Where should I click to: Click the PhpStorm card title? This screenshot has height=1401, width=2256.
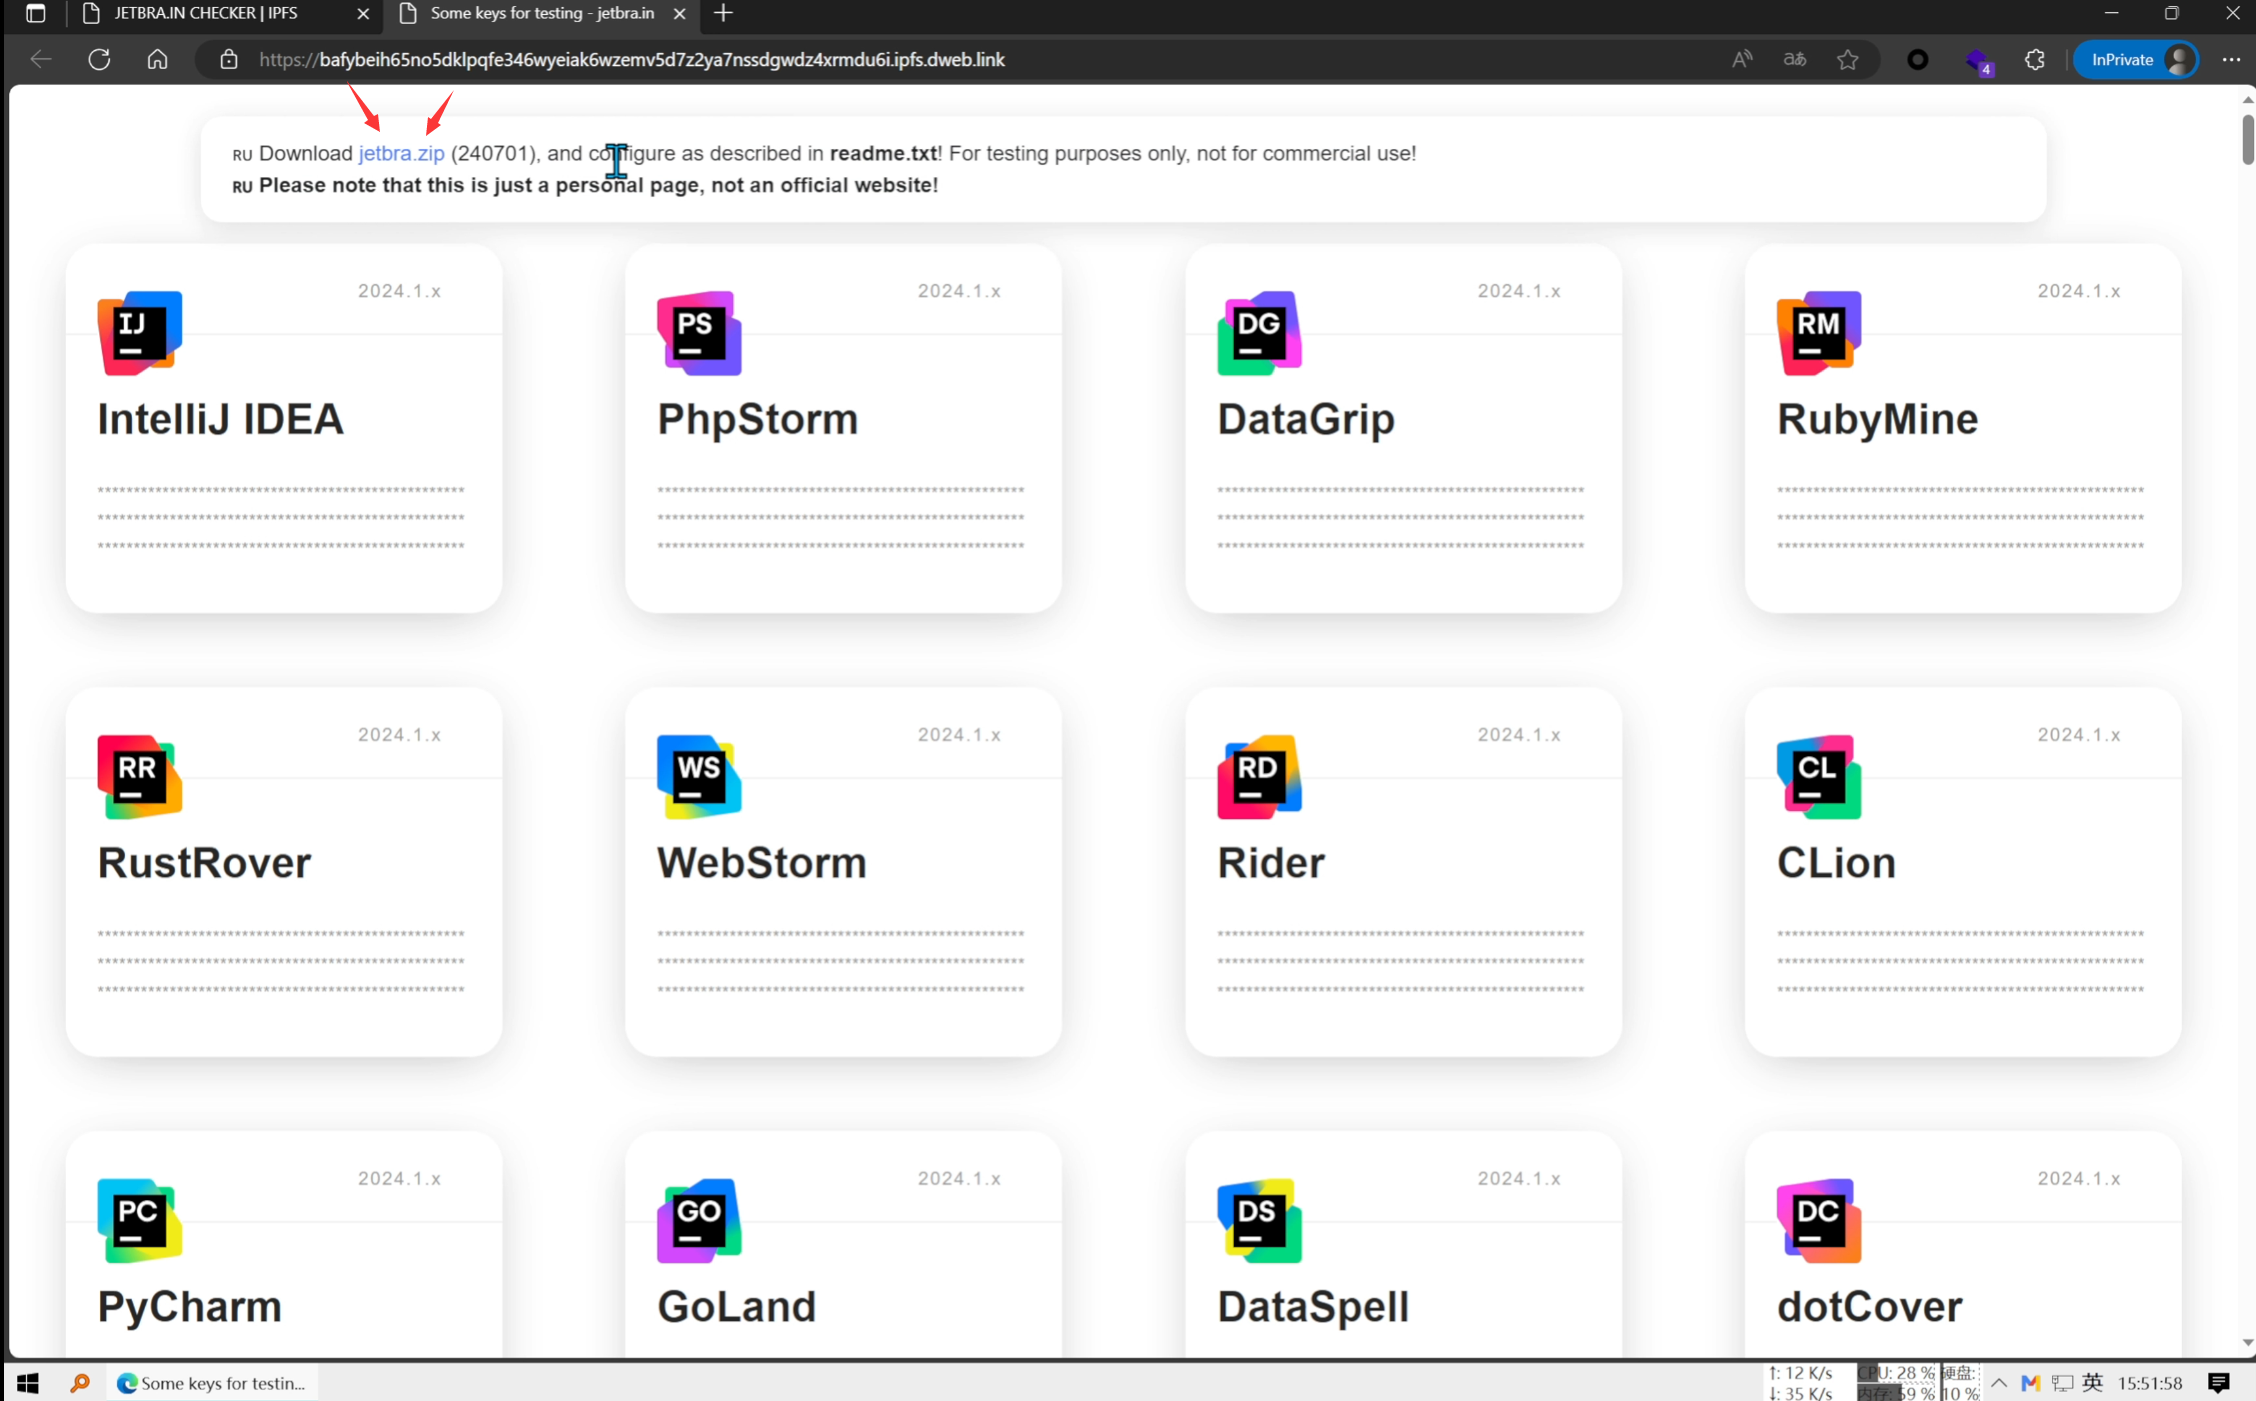pos(757,419)
